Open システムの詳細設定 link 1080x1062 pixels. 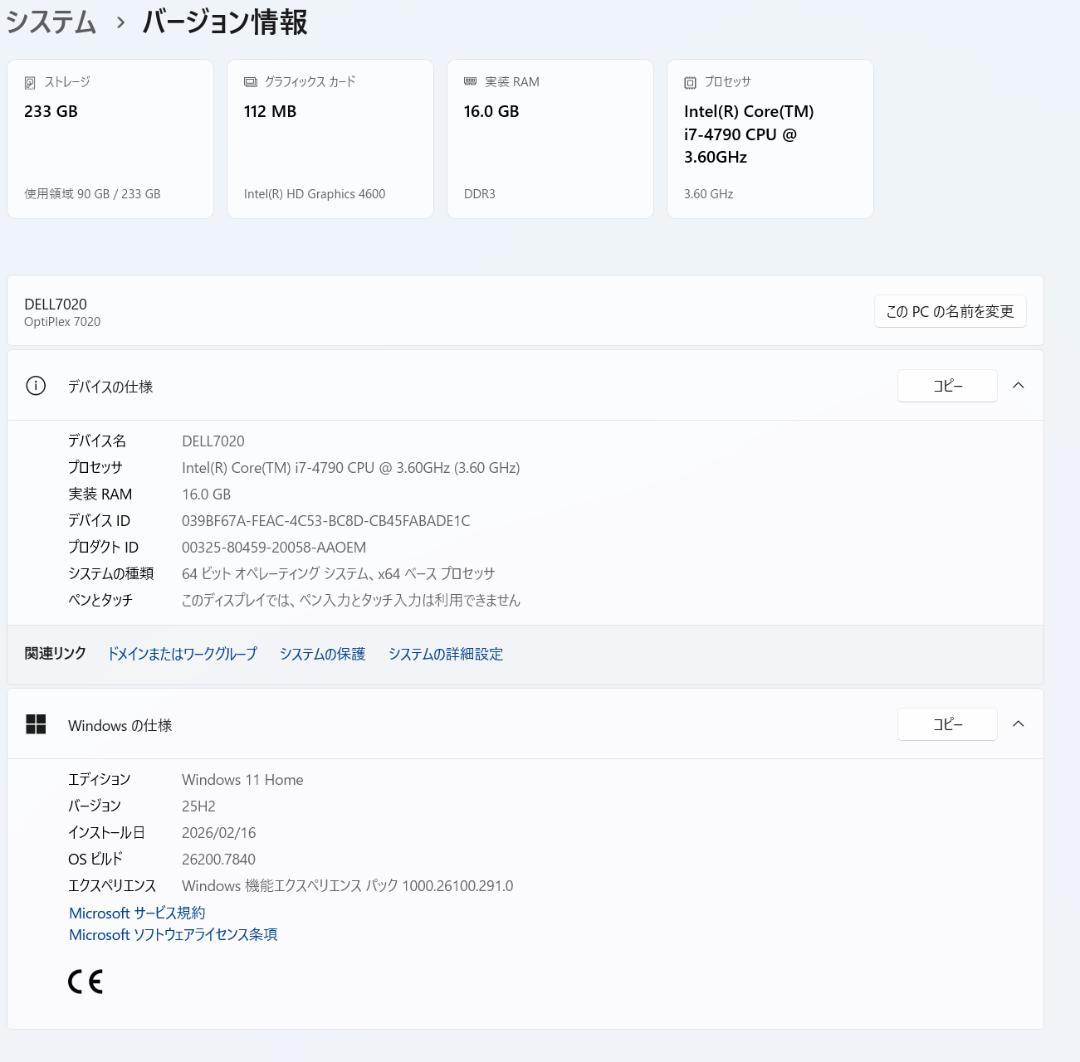tap(446, 654)
